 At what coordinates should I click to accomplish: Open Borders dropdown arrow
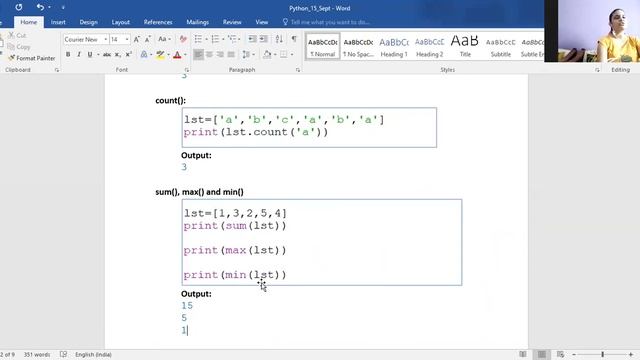click(x=292, y=54)
